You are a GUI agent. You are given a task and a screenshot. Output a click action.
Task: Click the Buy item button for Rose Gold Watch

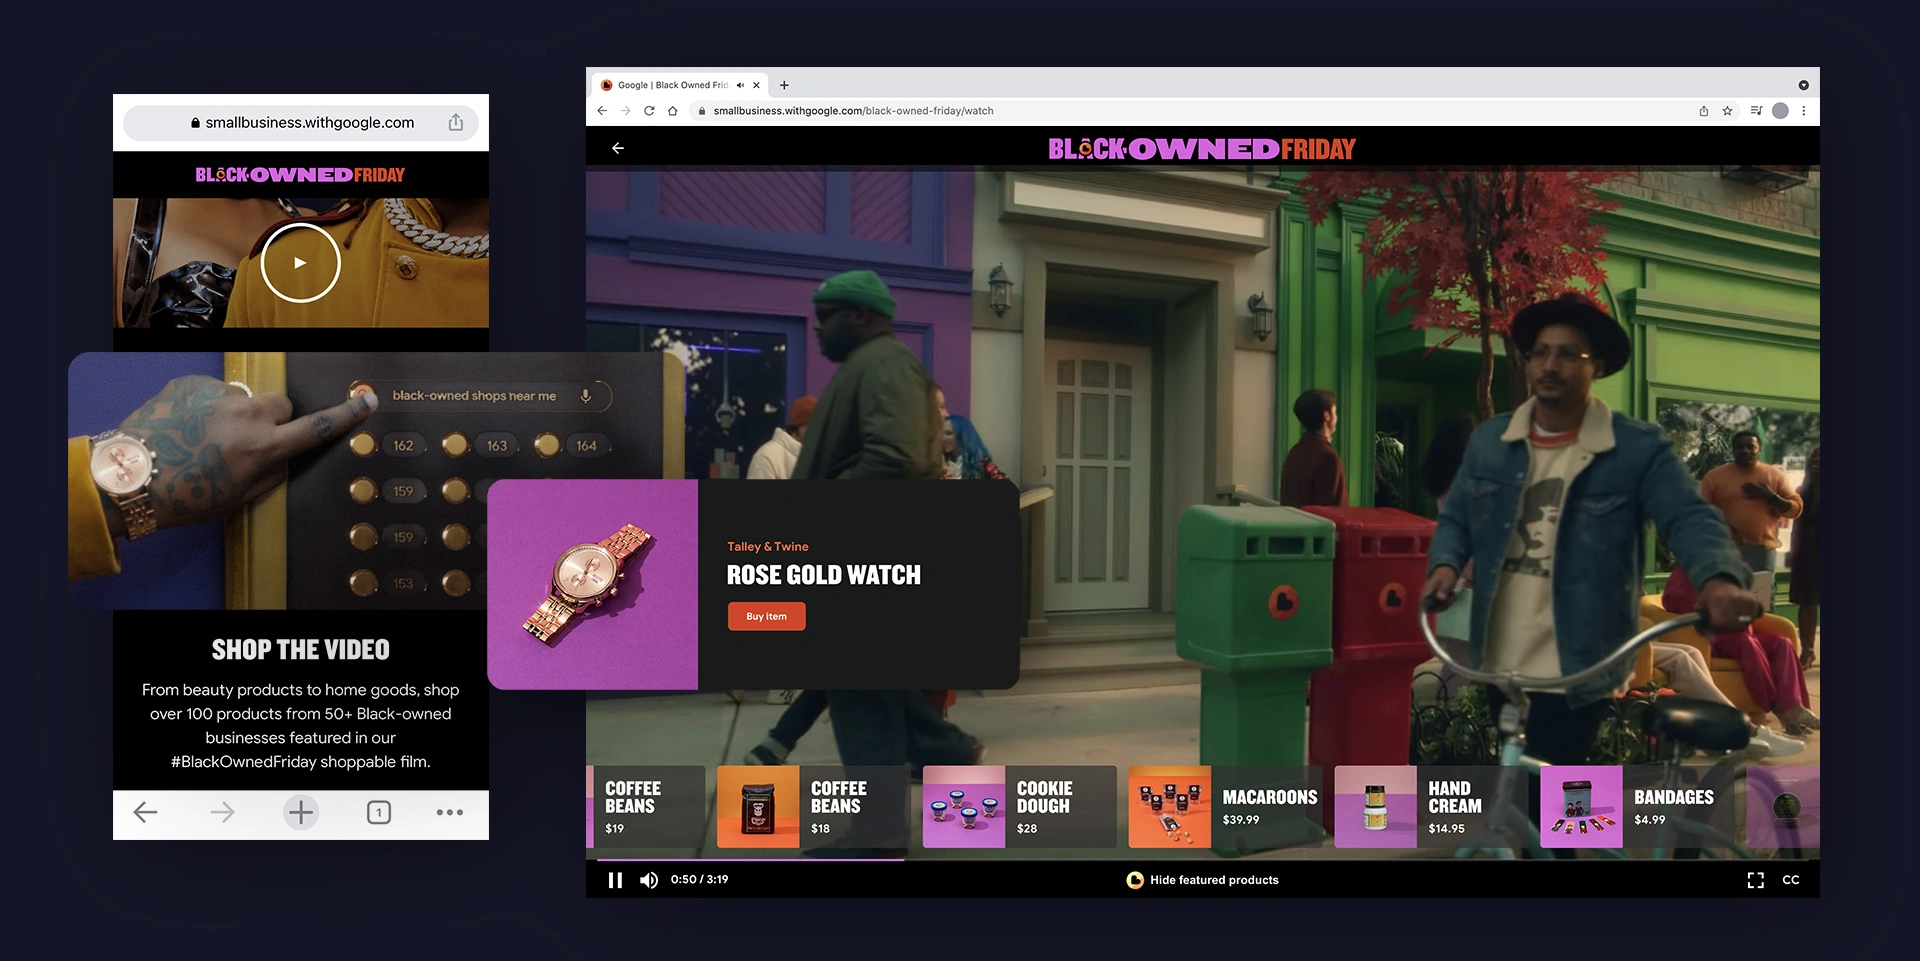[766, 616]
